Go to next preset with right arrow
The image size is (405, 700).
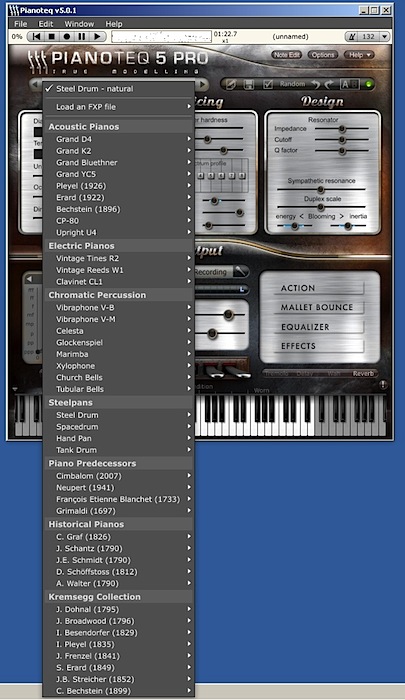point(202,84)
